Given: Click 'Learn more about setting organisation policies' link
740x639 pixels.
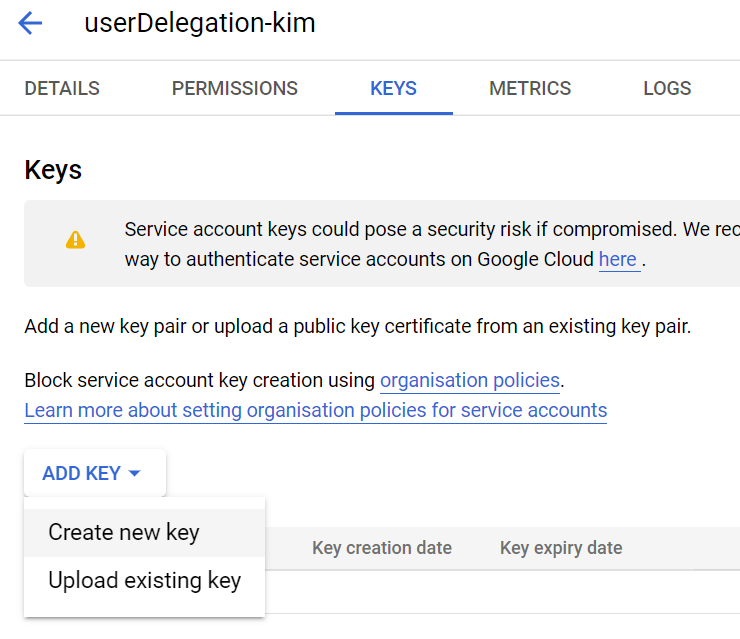Looking at the screenshot, I should (316, 411).
